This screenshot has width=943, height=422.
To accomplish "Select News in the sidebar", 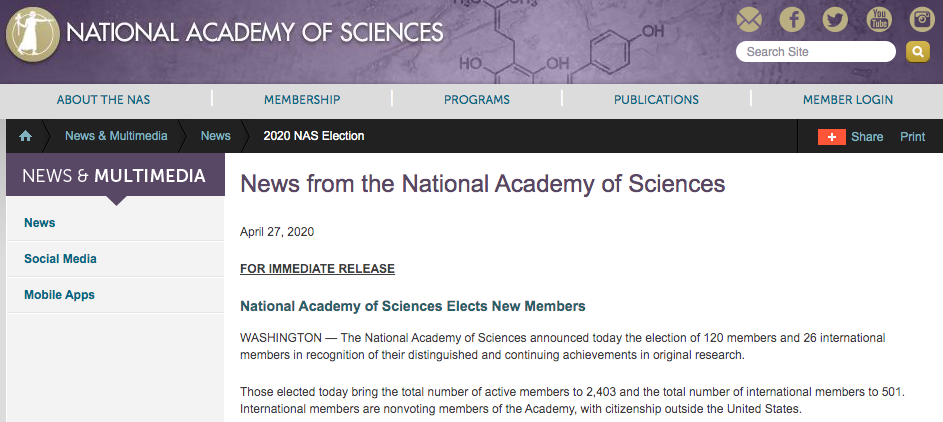I will pos(40,223).
